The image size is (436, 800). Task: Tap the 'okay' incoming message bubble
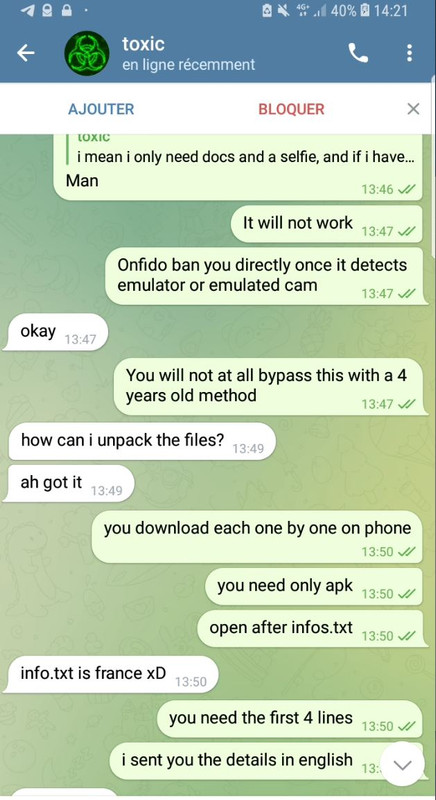(x=56, y=332)
